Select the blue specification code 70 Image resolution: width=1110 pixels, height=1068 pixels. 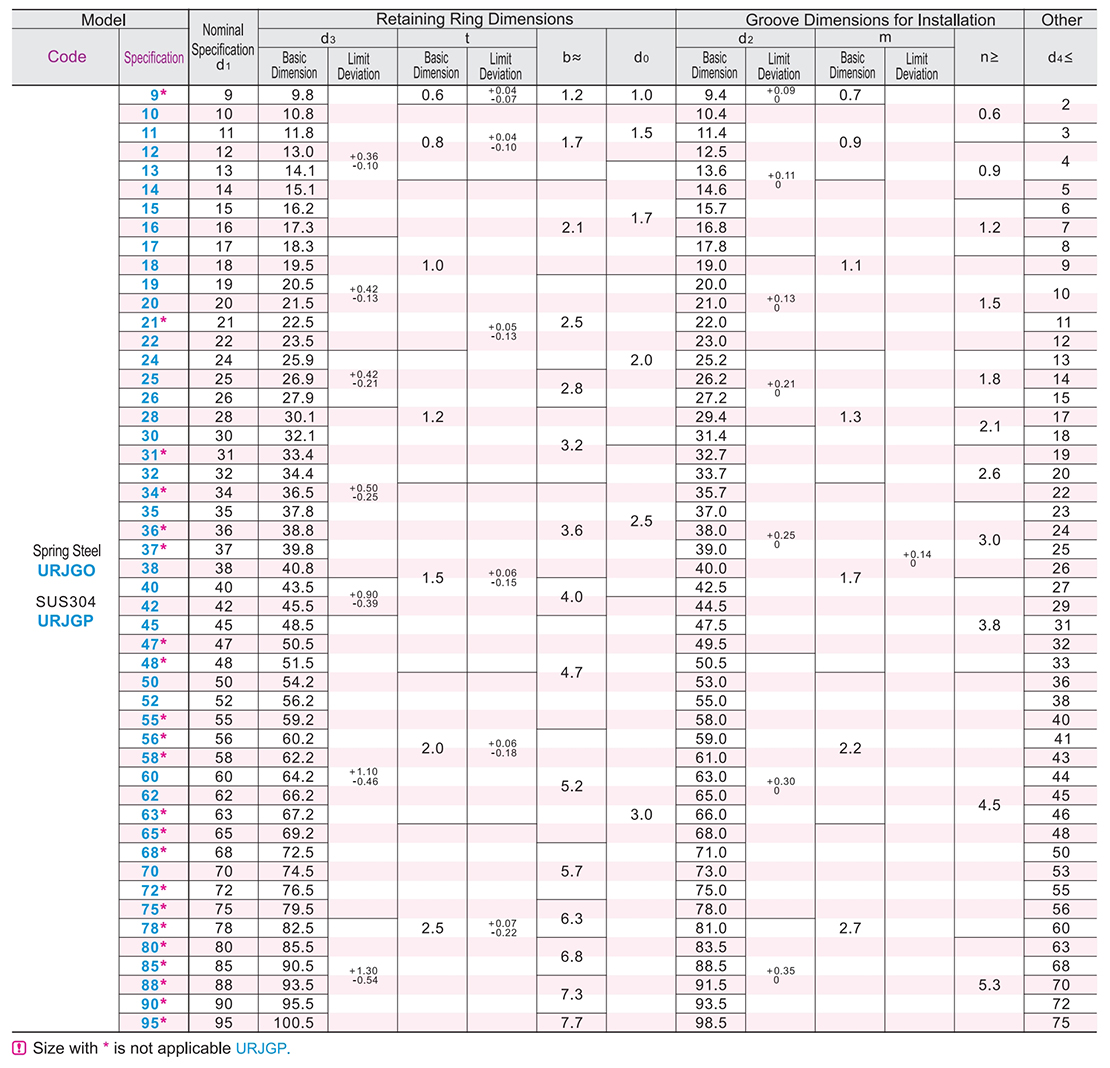pyautogui.click(x=150, y=871)
